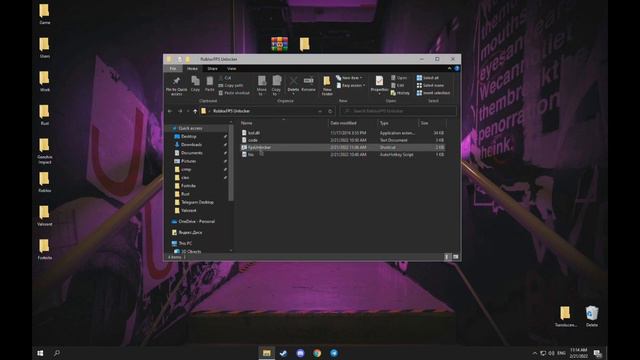Click the History command in ribbon
This screenshot has height=360, width=640.
[400, 93]
